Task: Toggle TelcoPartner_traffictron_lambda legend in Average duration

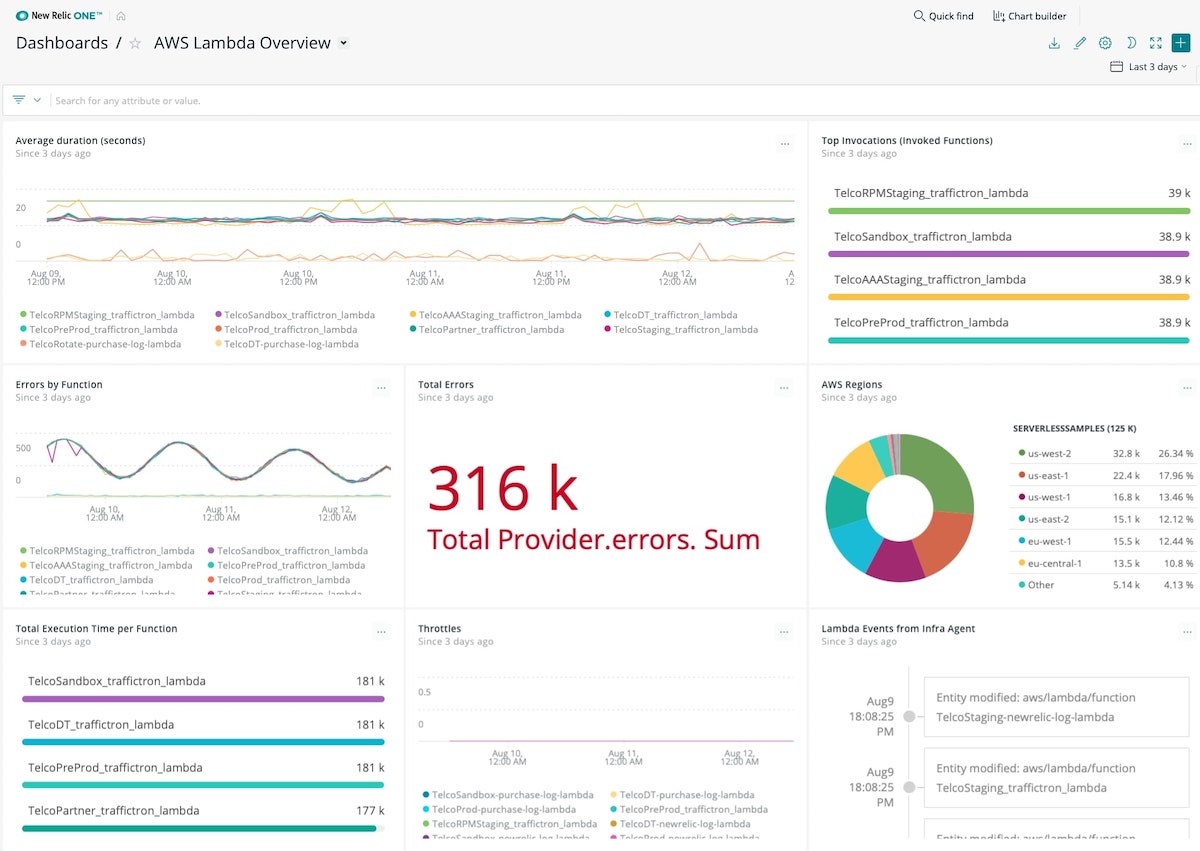Action: 486,329
